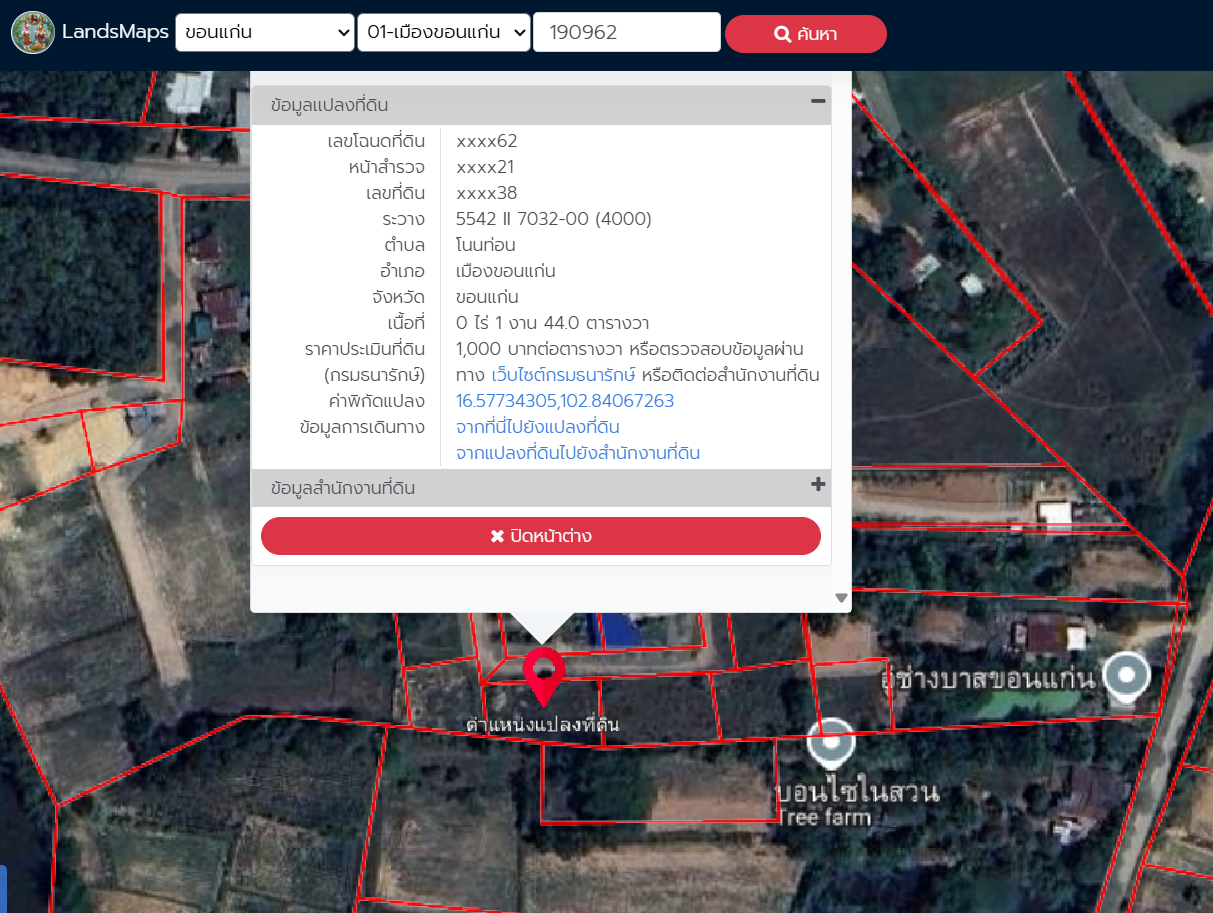
Task: Open the district dropdown 01-เมืองขอนแก่น
Action: pyautogui.click(x=443, y=33)
